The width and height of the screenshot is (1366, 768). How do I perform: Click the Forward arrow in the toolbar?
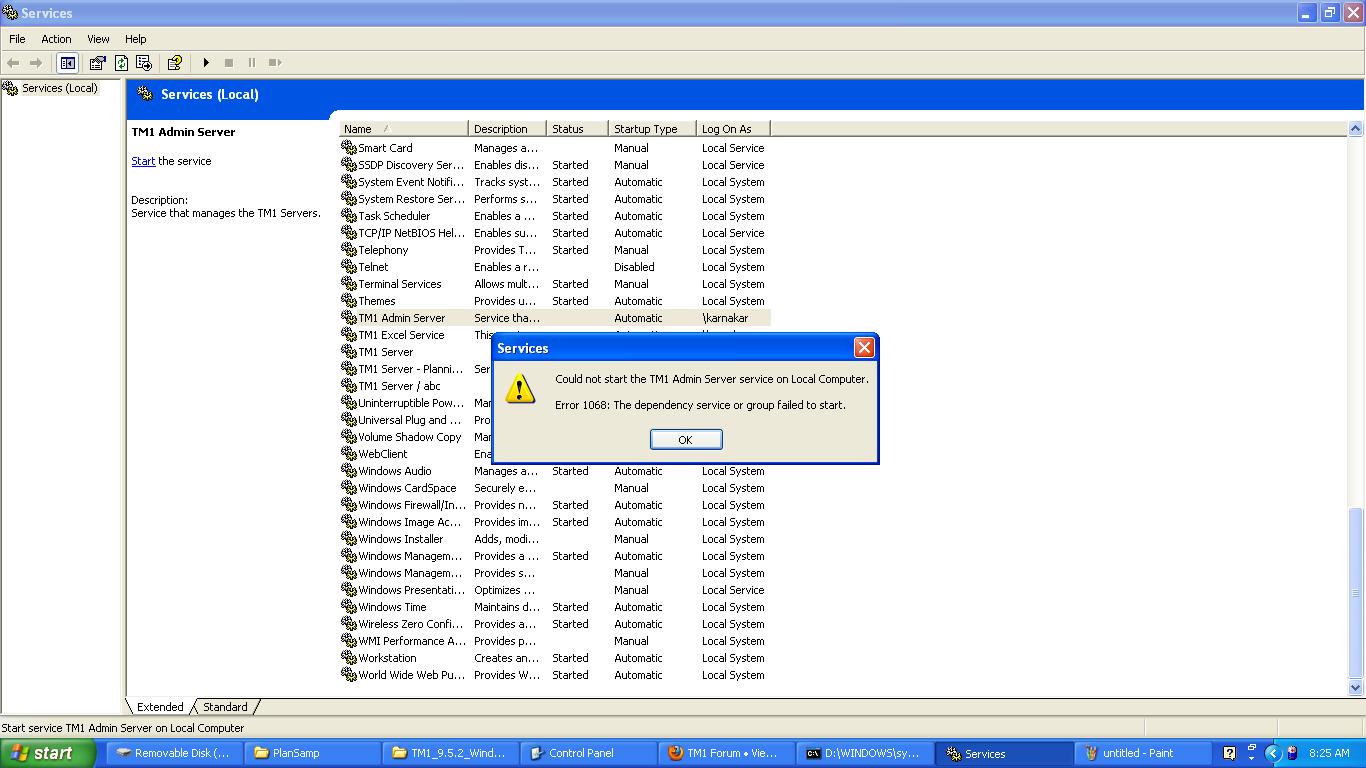pos(36,63)
